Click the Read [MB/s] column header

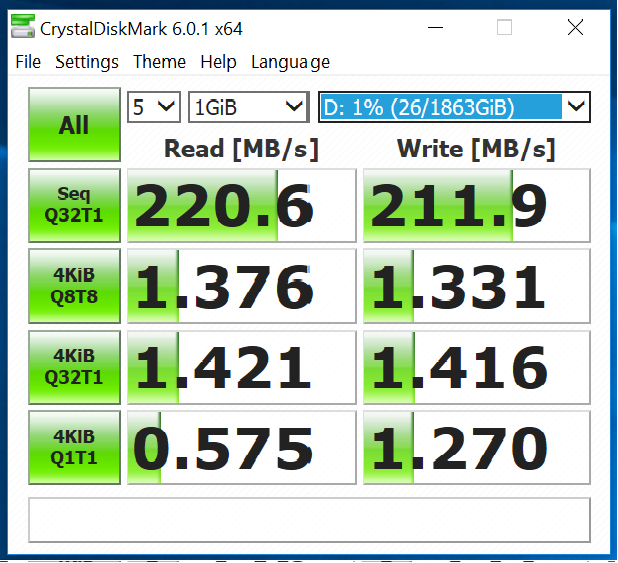(x=241, y=149)
